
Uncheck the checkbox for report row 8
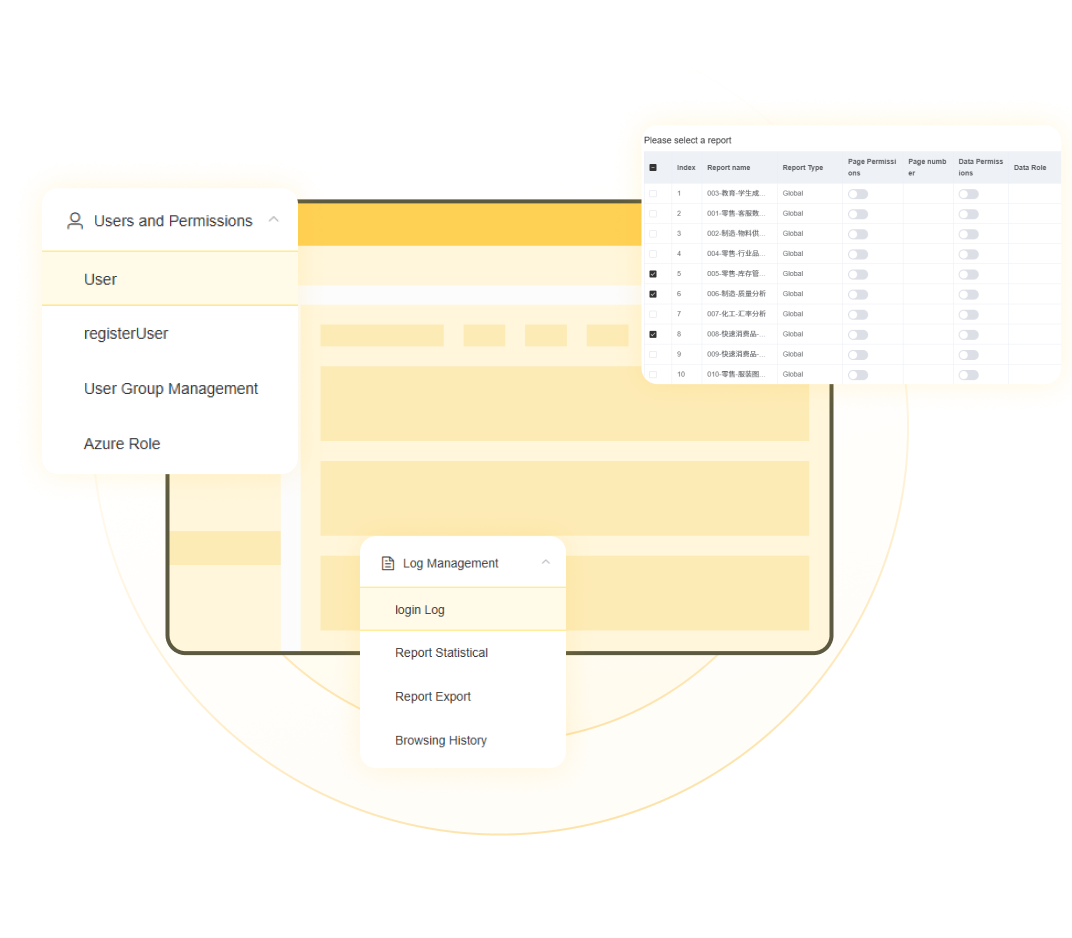point(653,334)
